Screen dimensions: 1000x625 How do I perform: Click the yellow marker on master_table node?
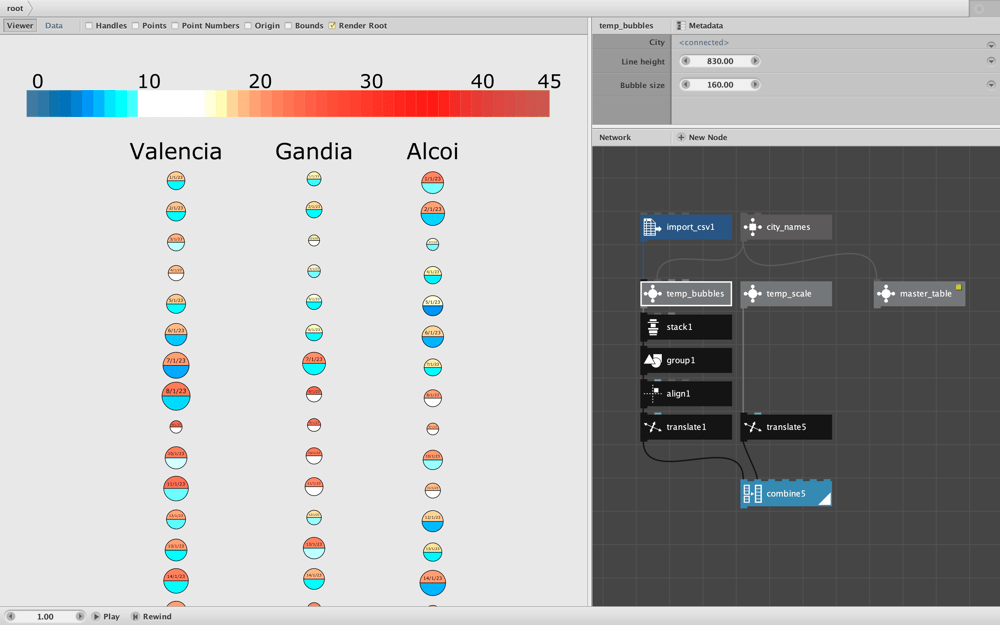click(958, 287)
